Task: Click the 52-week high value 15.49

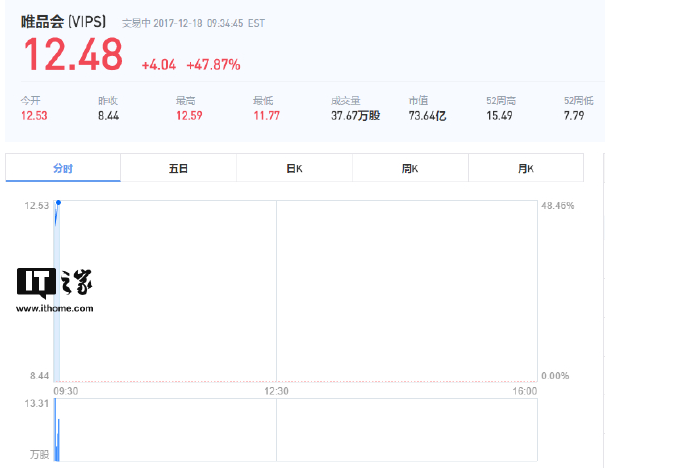Action: coord(499,115)
